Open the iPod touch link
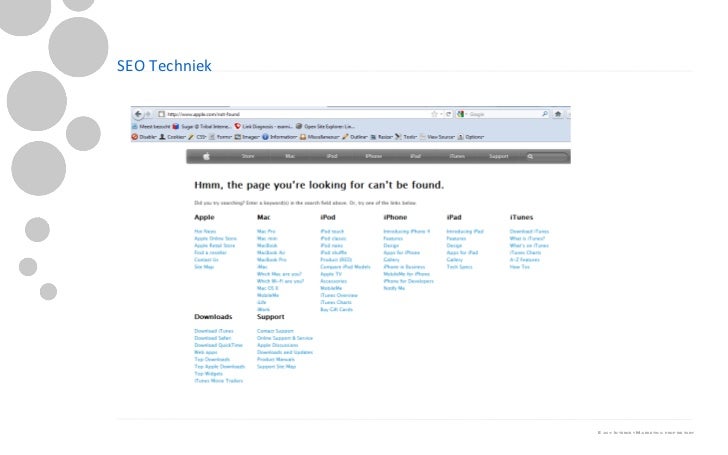Viewport: 728px width, 455px height. [332, 231]
